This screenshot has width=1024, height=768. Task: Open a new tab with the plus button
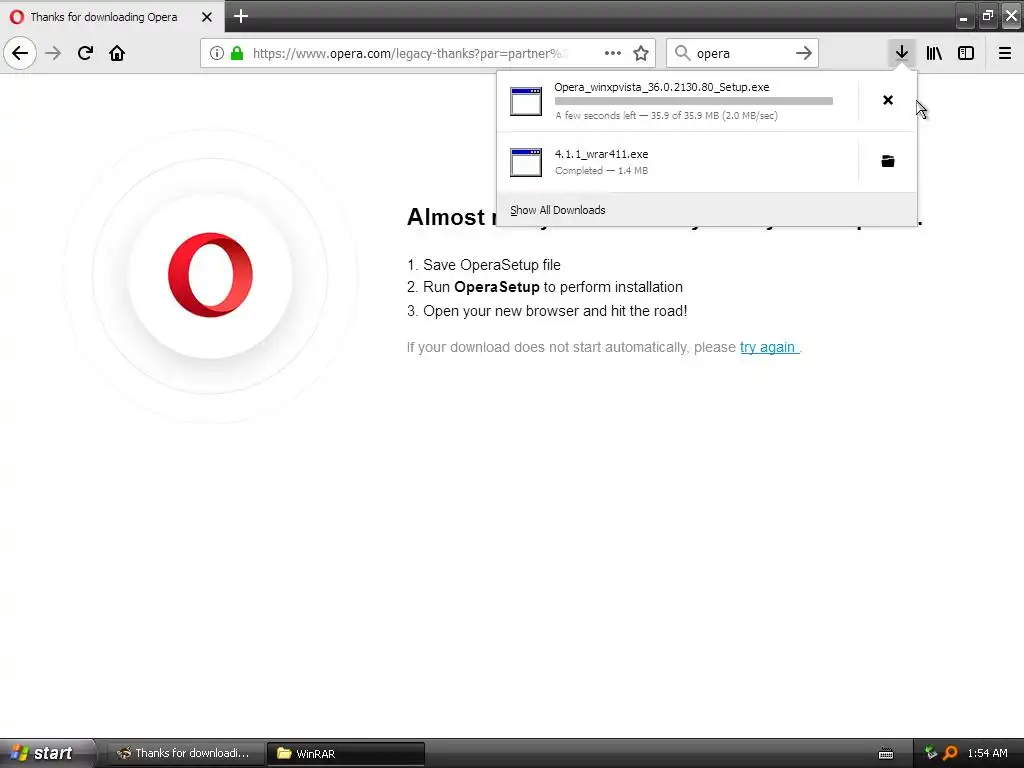(x=241, y=16)
